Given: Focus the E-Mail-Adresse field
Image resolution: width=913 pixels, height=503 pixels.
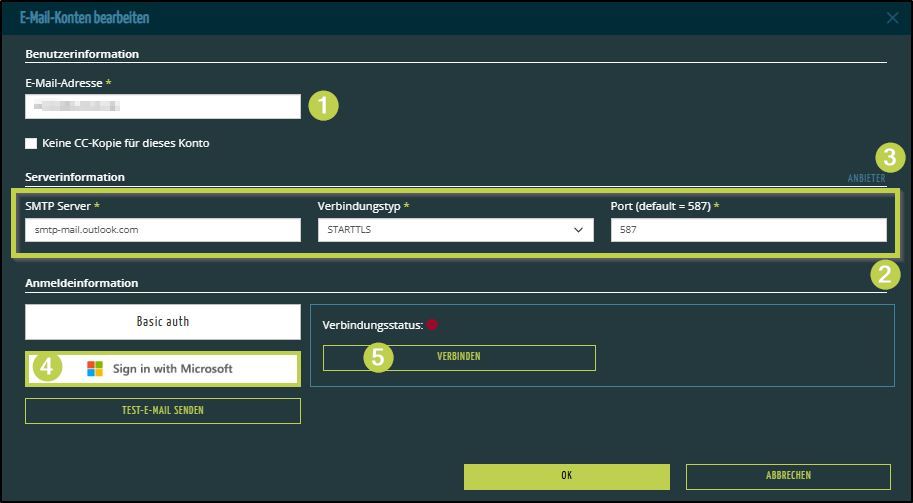Looking at the screenshot, I should click(162, 106).
